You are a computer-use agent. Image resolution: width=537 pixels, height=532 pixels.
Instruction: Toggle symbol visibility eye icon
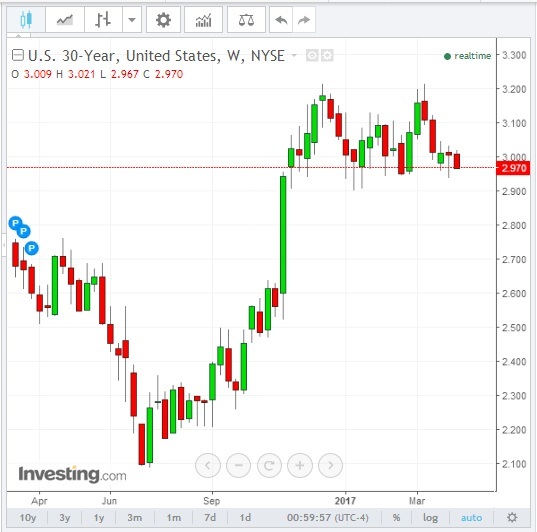pos(312,55)
